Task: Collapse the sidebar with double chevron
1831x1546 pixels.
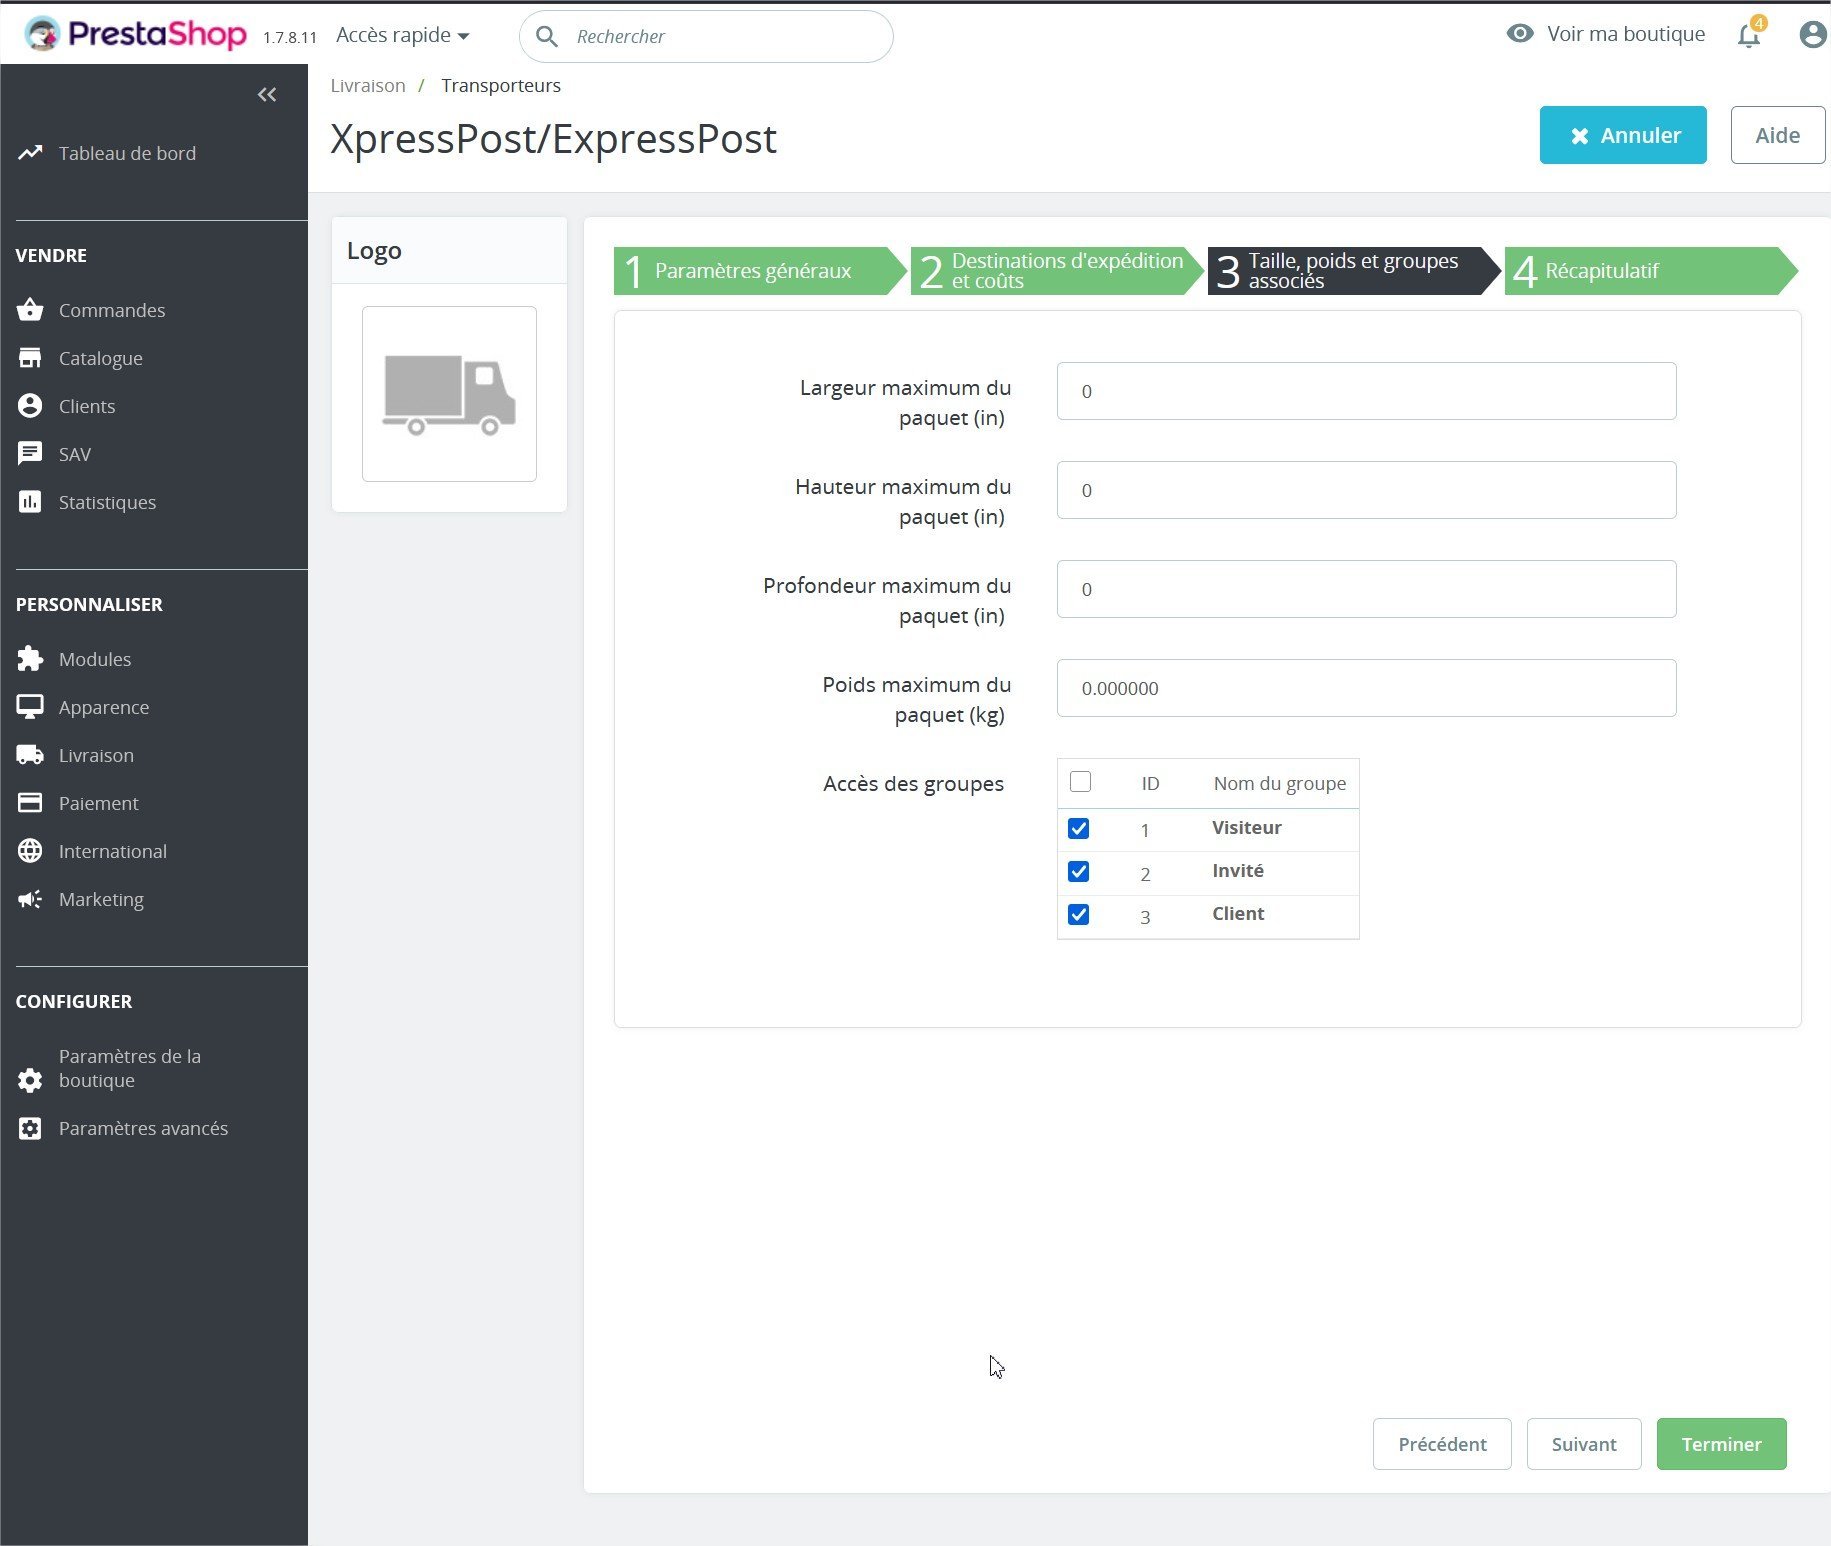Action: click(267, 95)
